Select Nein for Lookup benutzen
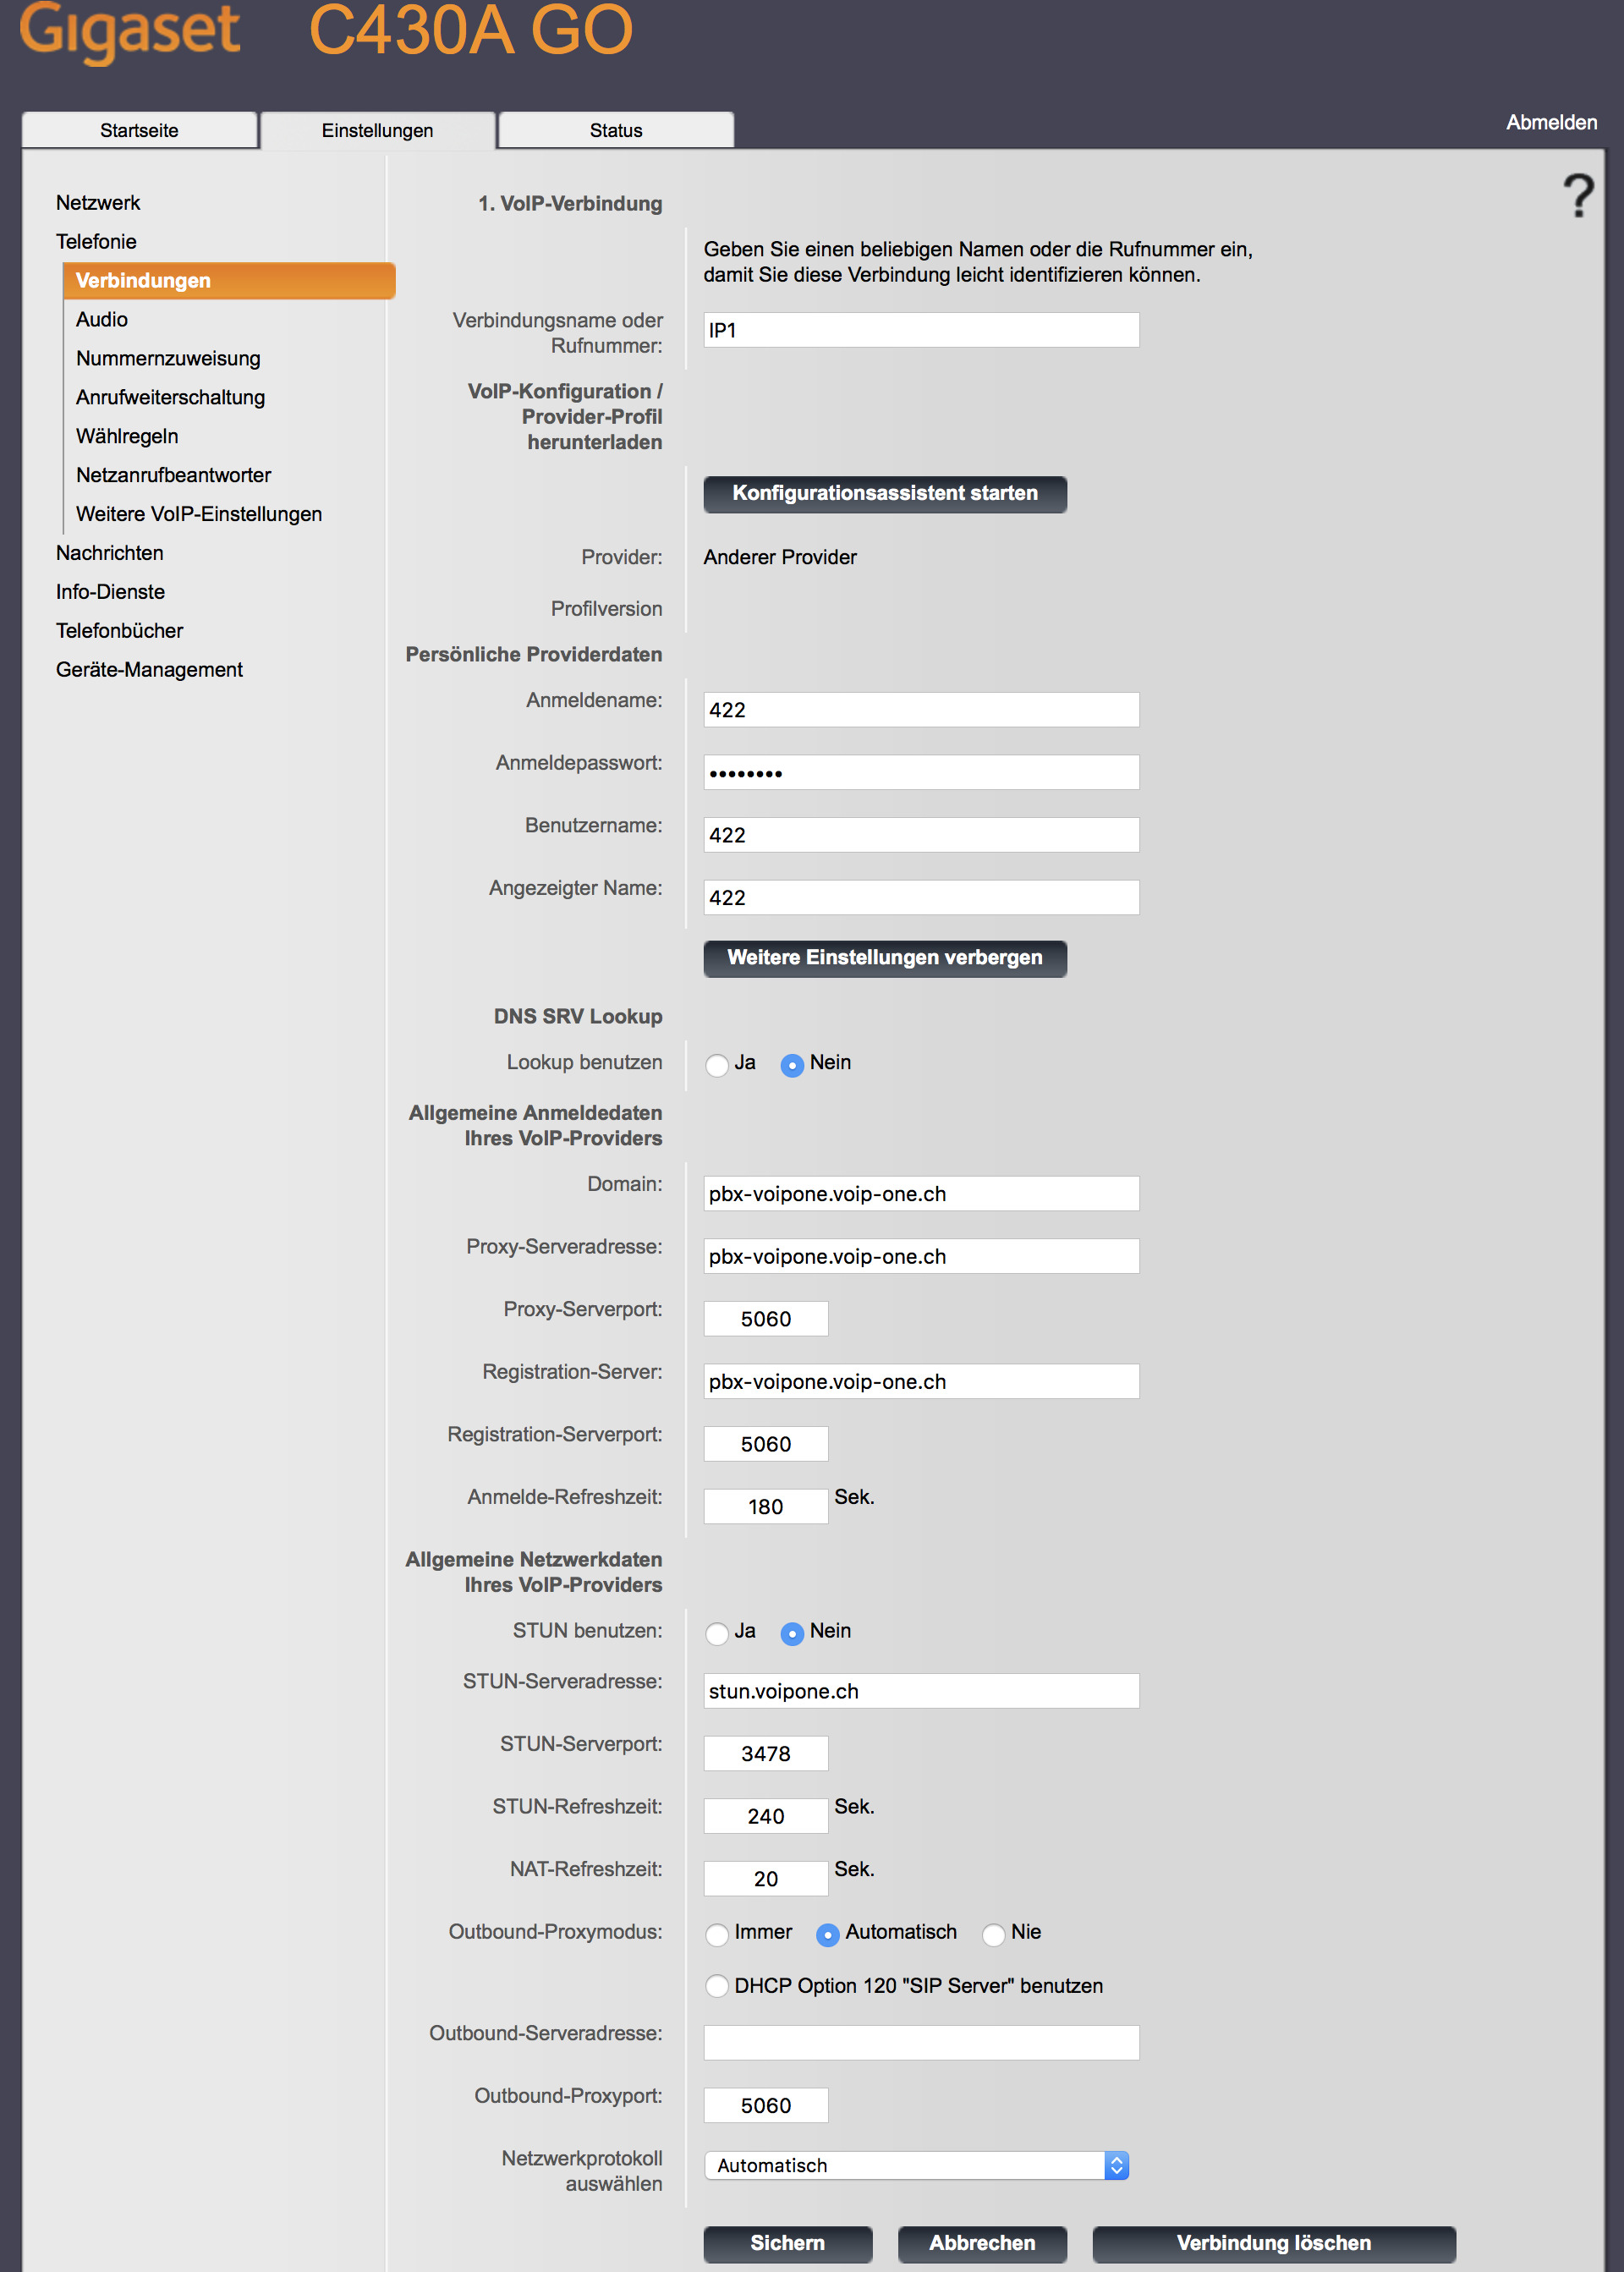 (792, 1065)
